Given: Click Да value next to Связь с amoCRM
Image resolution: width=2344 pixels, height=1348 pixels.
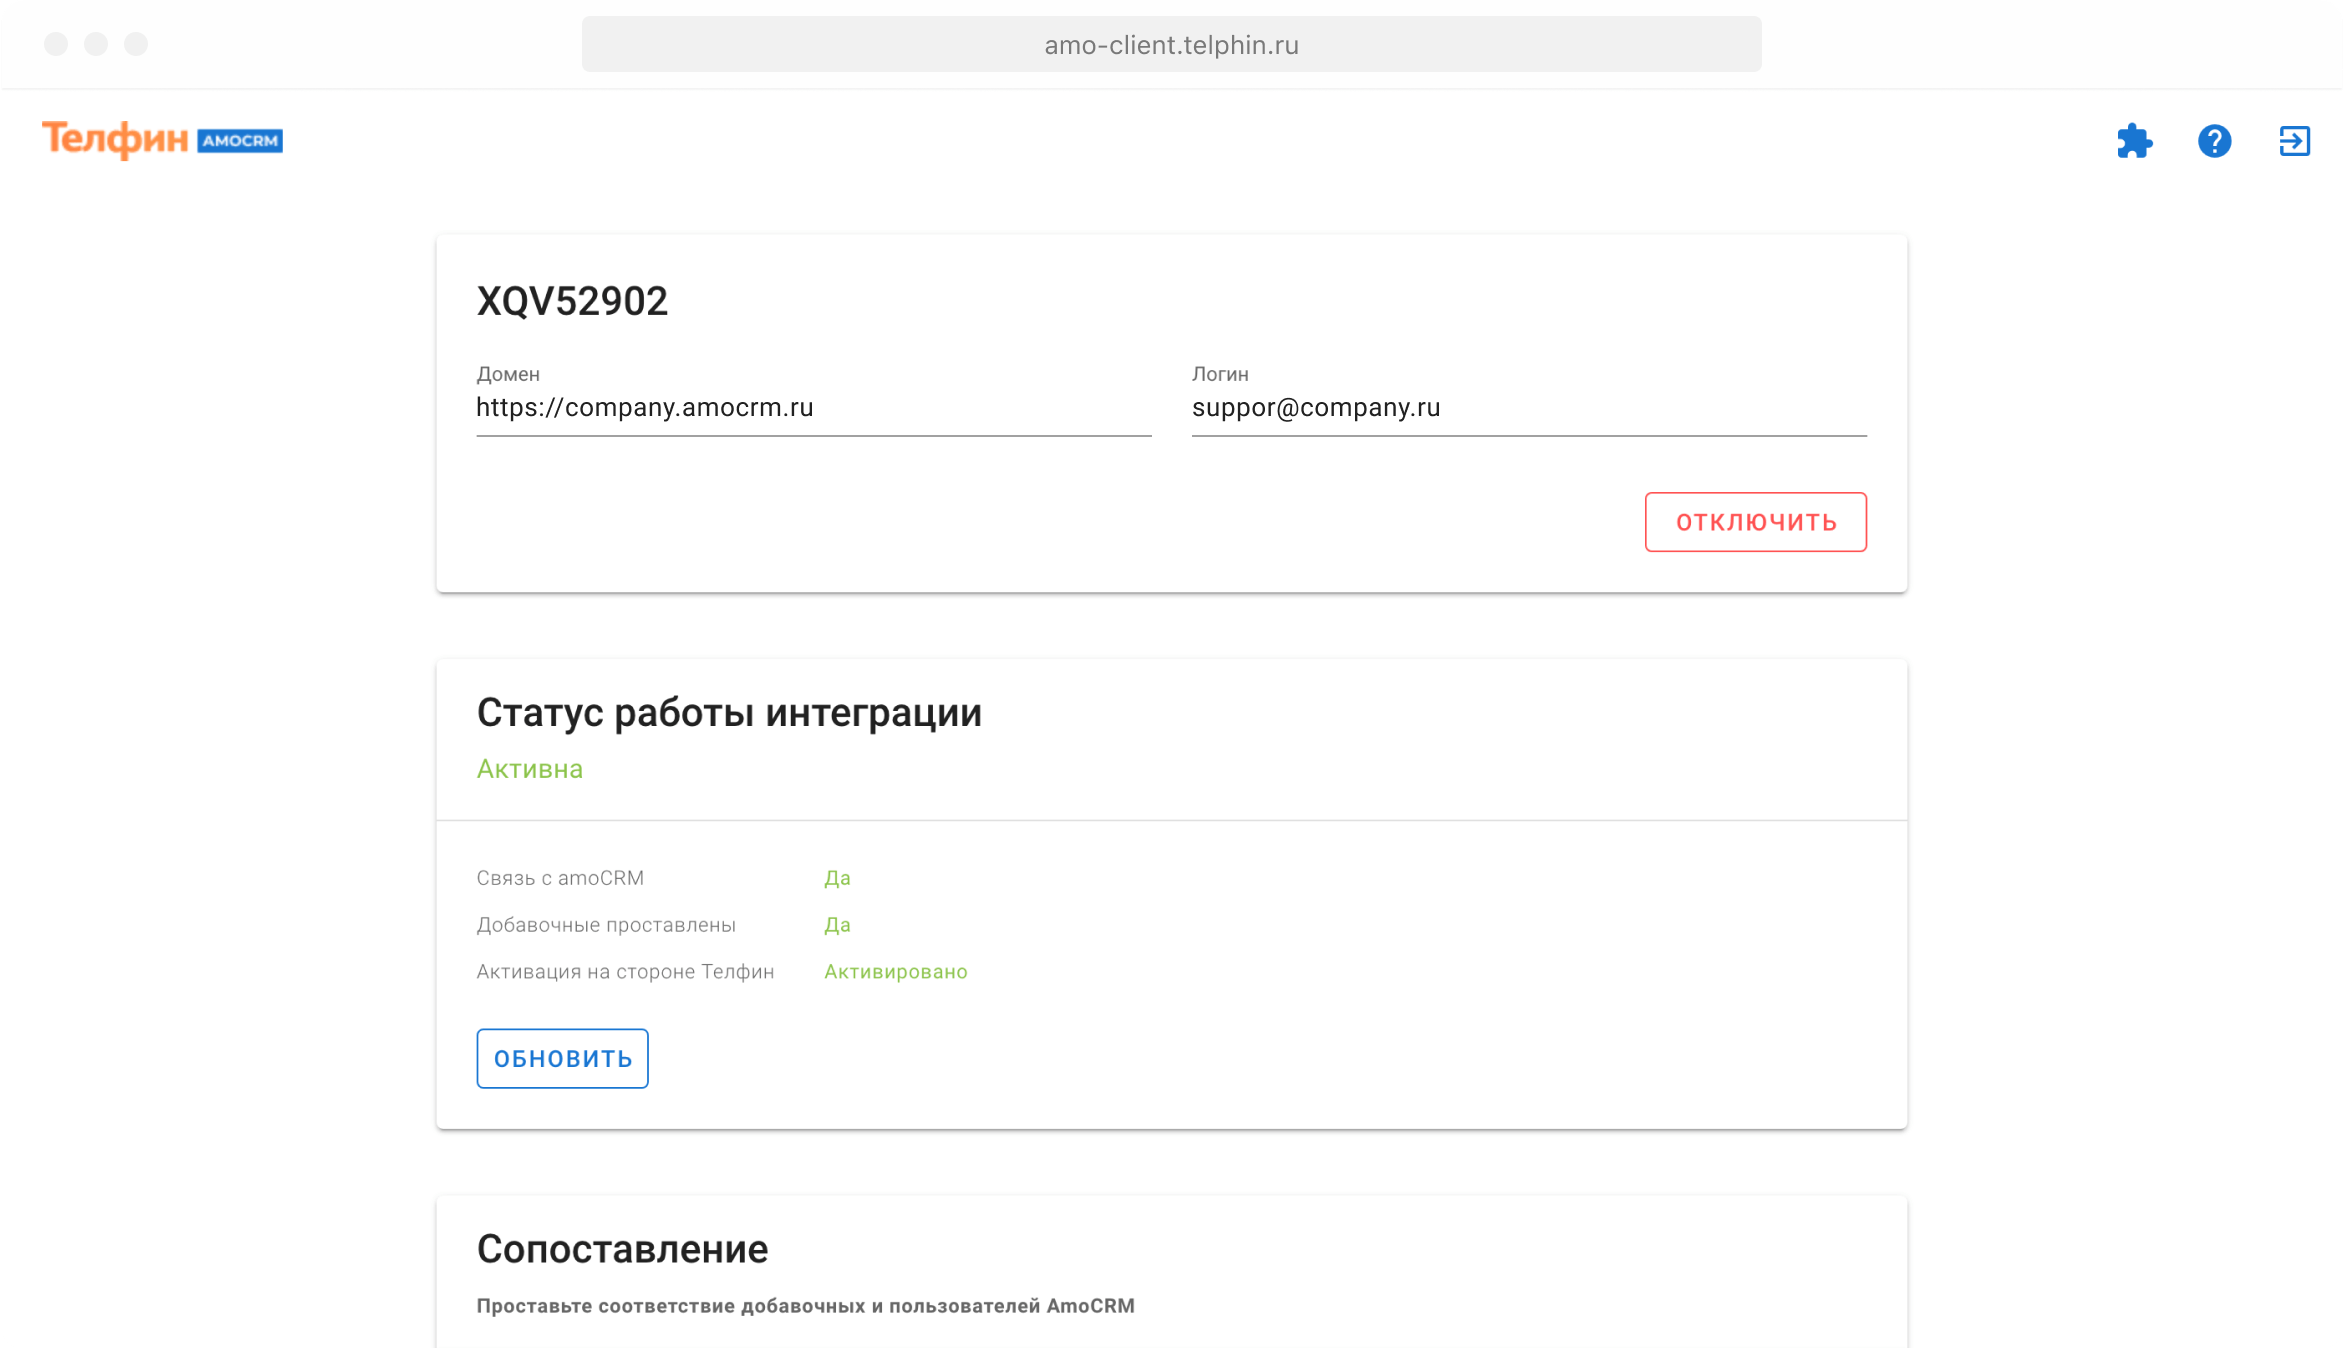Looking at the screenshot, I should (837, 878).
